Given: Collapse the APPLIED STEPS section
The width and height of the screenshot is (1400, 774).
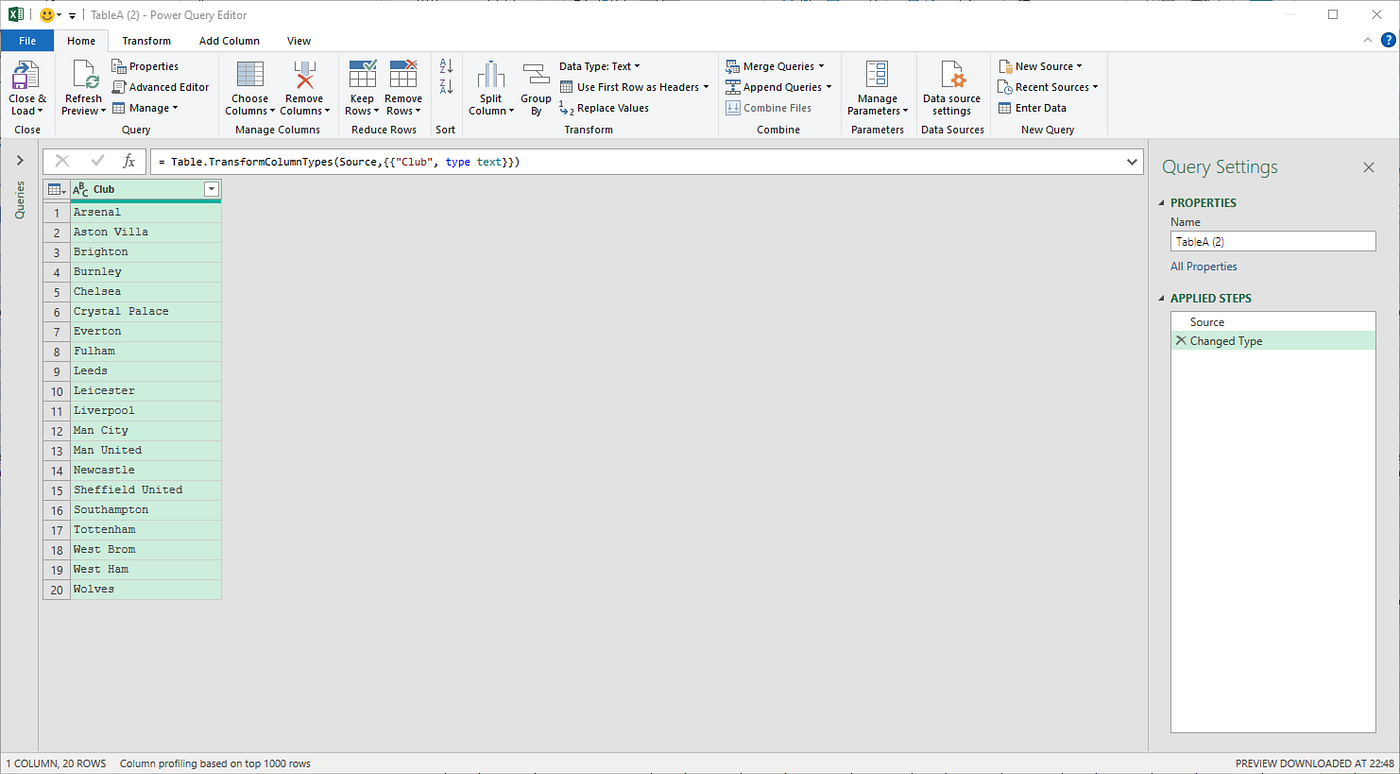Looking at the screenshot, I should click(1162, 298).
